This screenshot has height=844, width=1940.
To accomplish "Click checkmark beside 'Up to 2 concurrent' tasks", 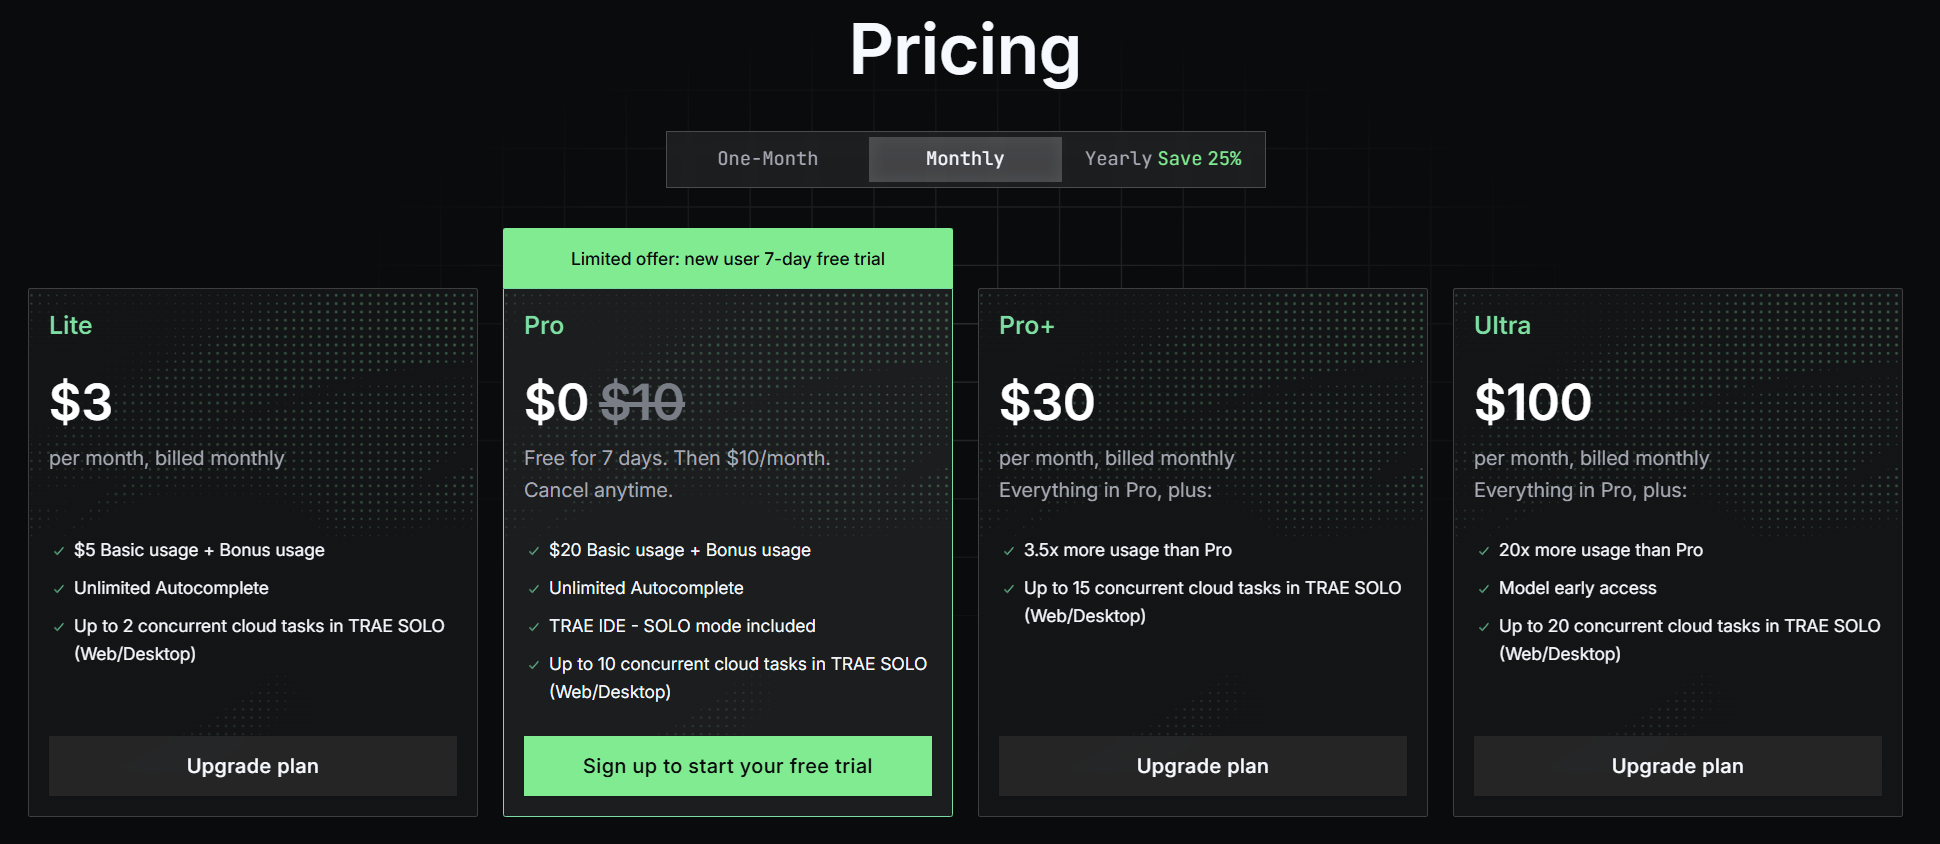I will [59, 627].
